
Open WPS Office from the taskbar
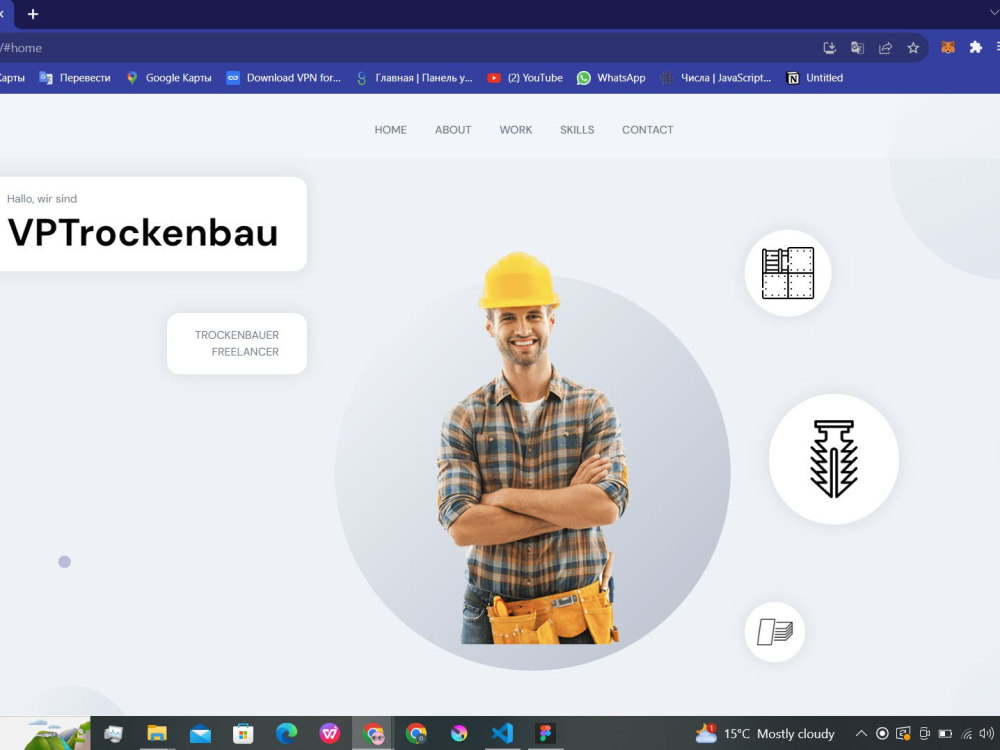coord(329,733)
